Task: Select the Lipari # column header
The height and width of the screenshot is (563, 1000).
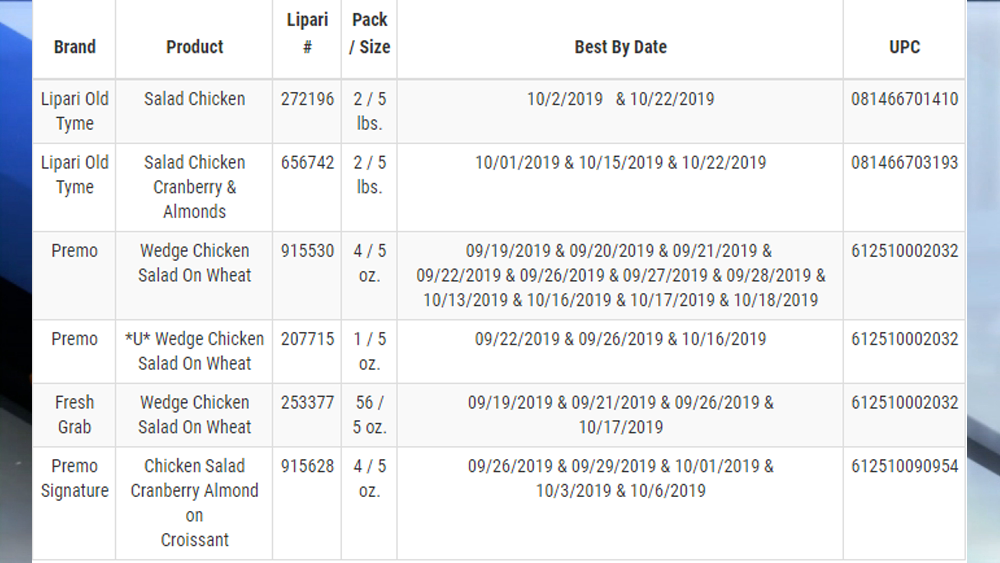Action: pos(307,33)
